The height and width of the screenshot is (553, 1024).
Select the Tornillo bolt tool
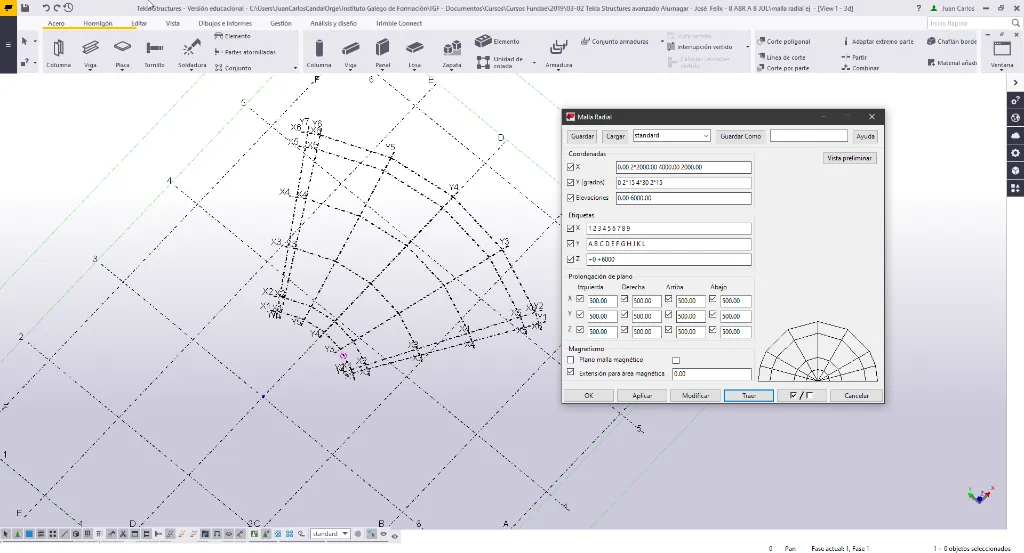click(x=154, y=53)
